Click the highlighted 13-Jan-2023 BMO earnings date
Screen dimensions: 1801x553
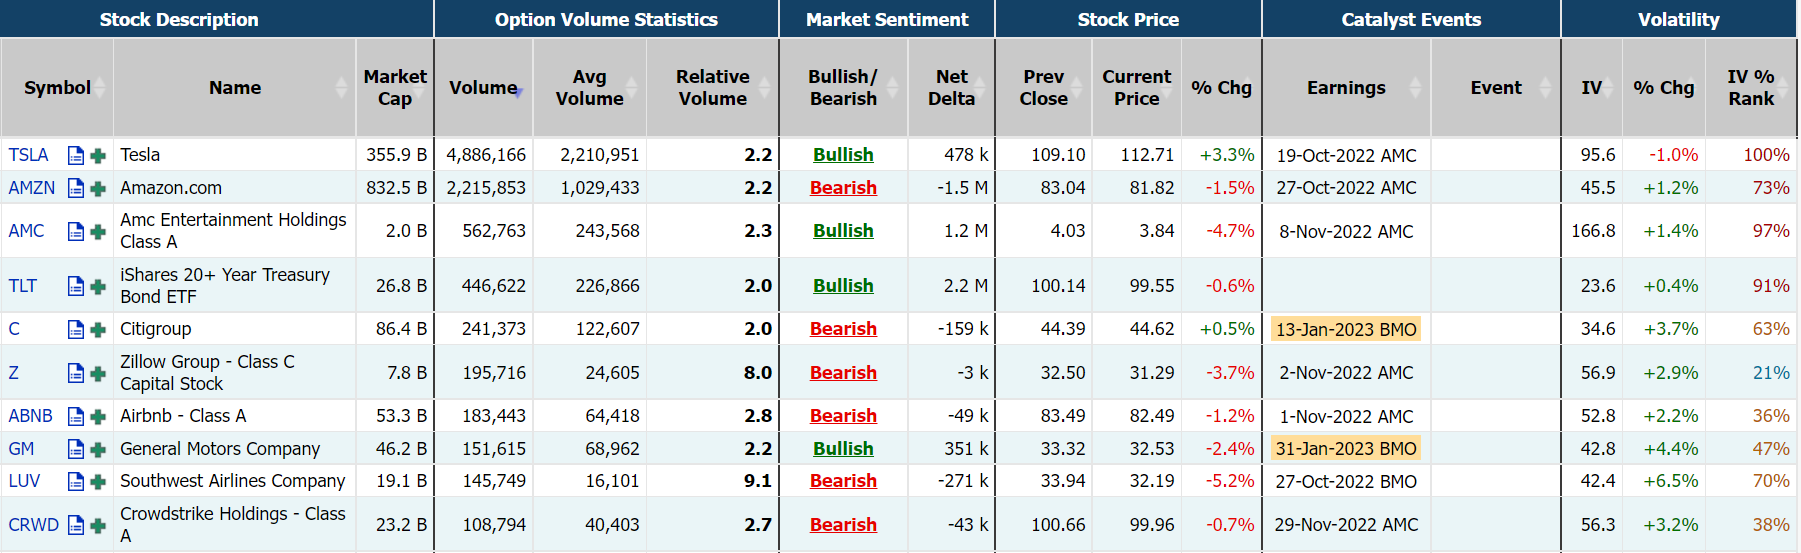[1346, 329]
